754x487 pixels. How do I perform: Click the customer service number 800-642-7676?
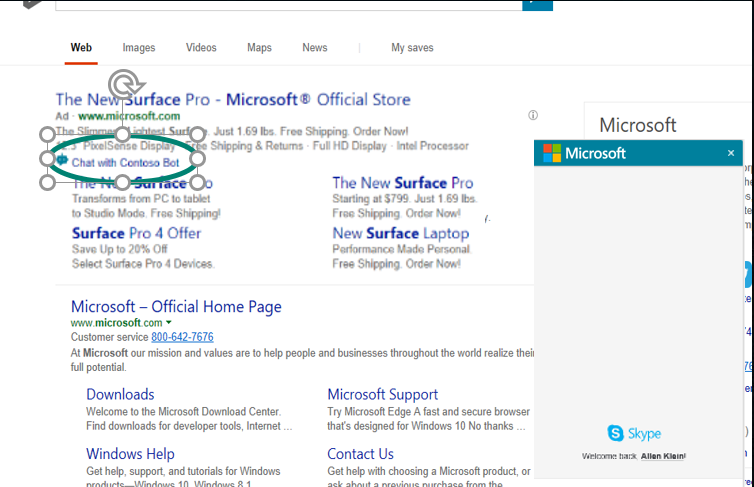[x=182, y=338]
